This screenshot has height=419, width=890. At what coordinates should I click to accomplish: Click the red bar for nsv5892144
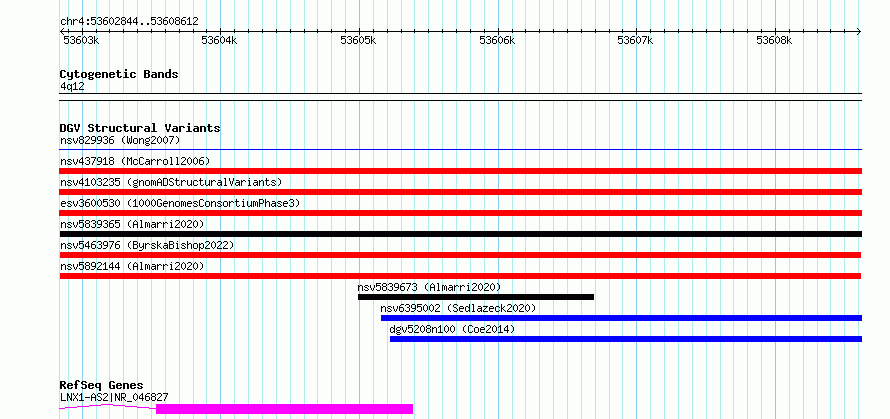pos(460,276)
